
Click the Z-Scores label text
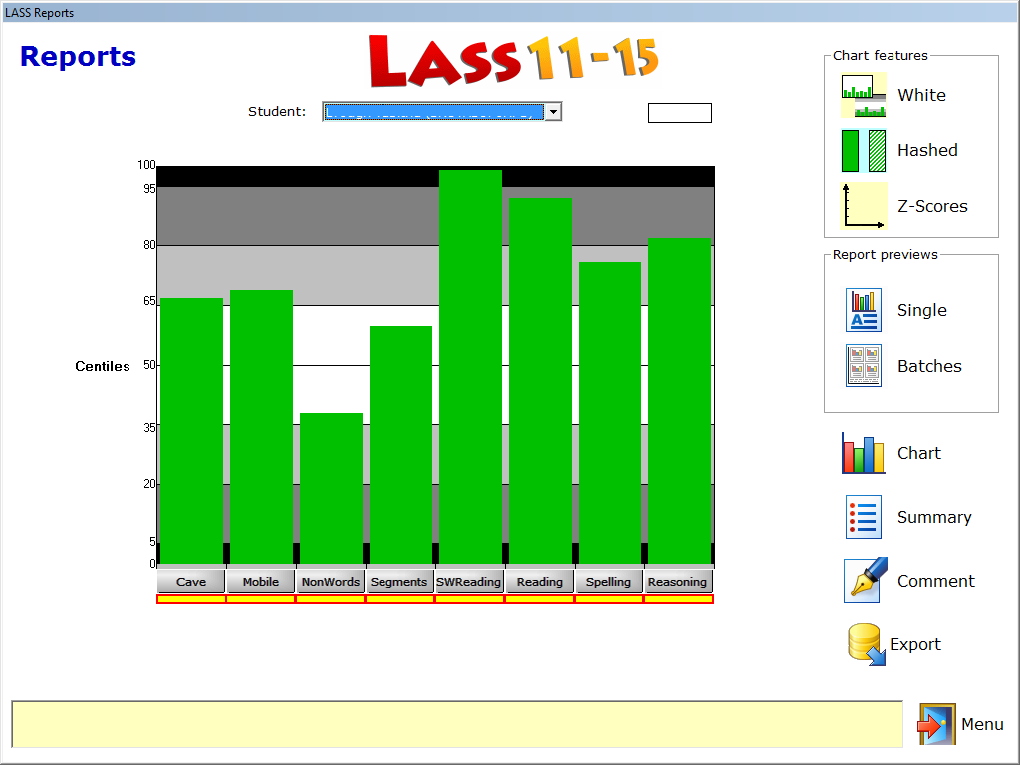coord(932,206)
